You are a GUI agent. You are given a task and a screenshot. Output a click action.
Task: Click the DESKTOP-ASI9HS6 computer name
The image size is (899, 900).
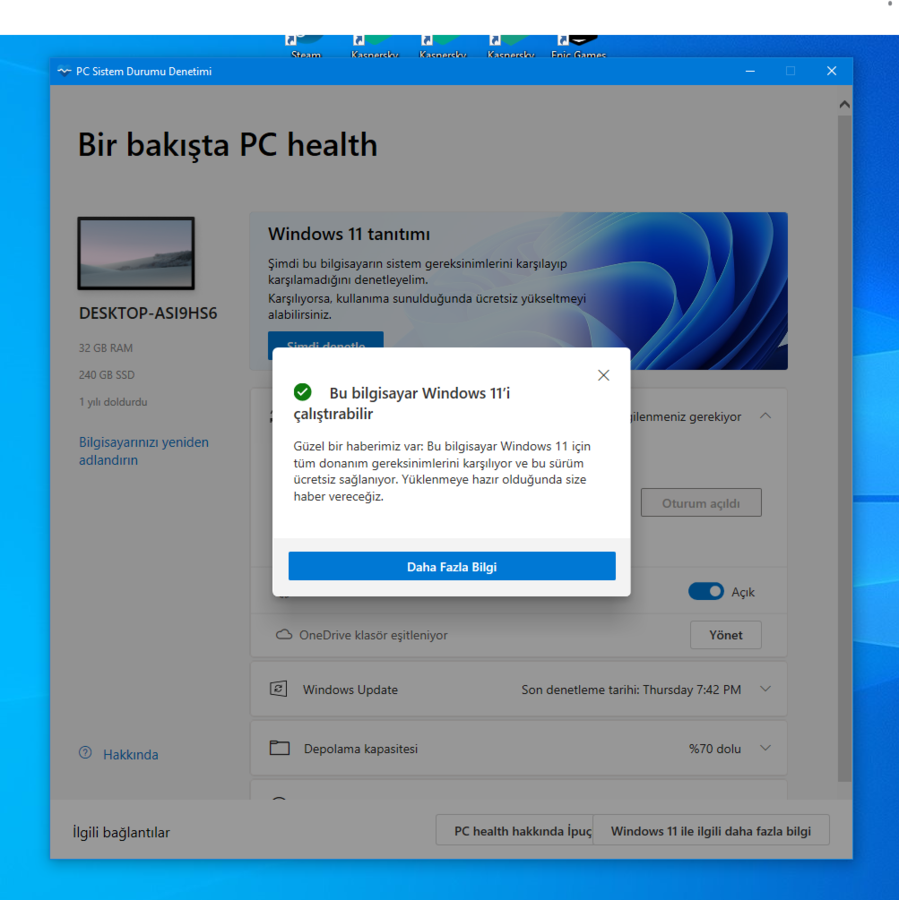pos(148,313)
